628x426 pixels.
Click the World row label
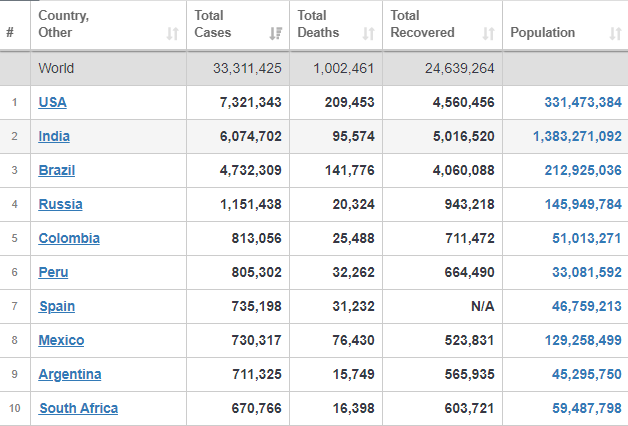click(x=56, y=68)
